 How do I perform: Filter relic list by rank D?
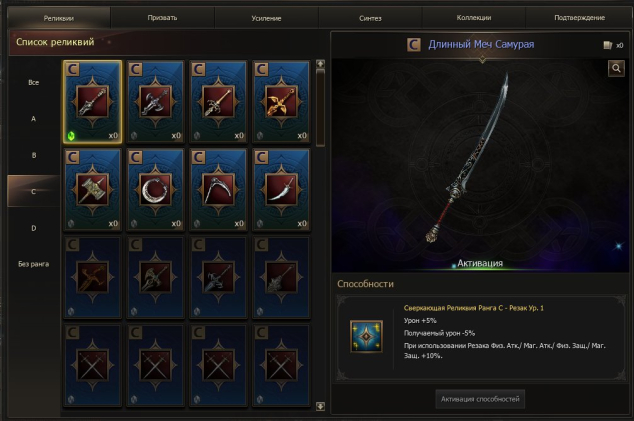click(x=34, y=228)
